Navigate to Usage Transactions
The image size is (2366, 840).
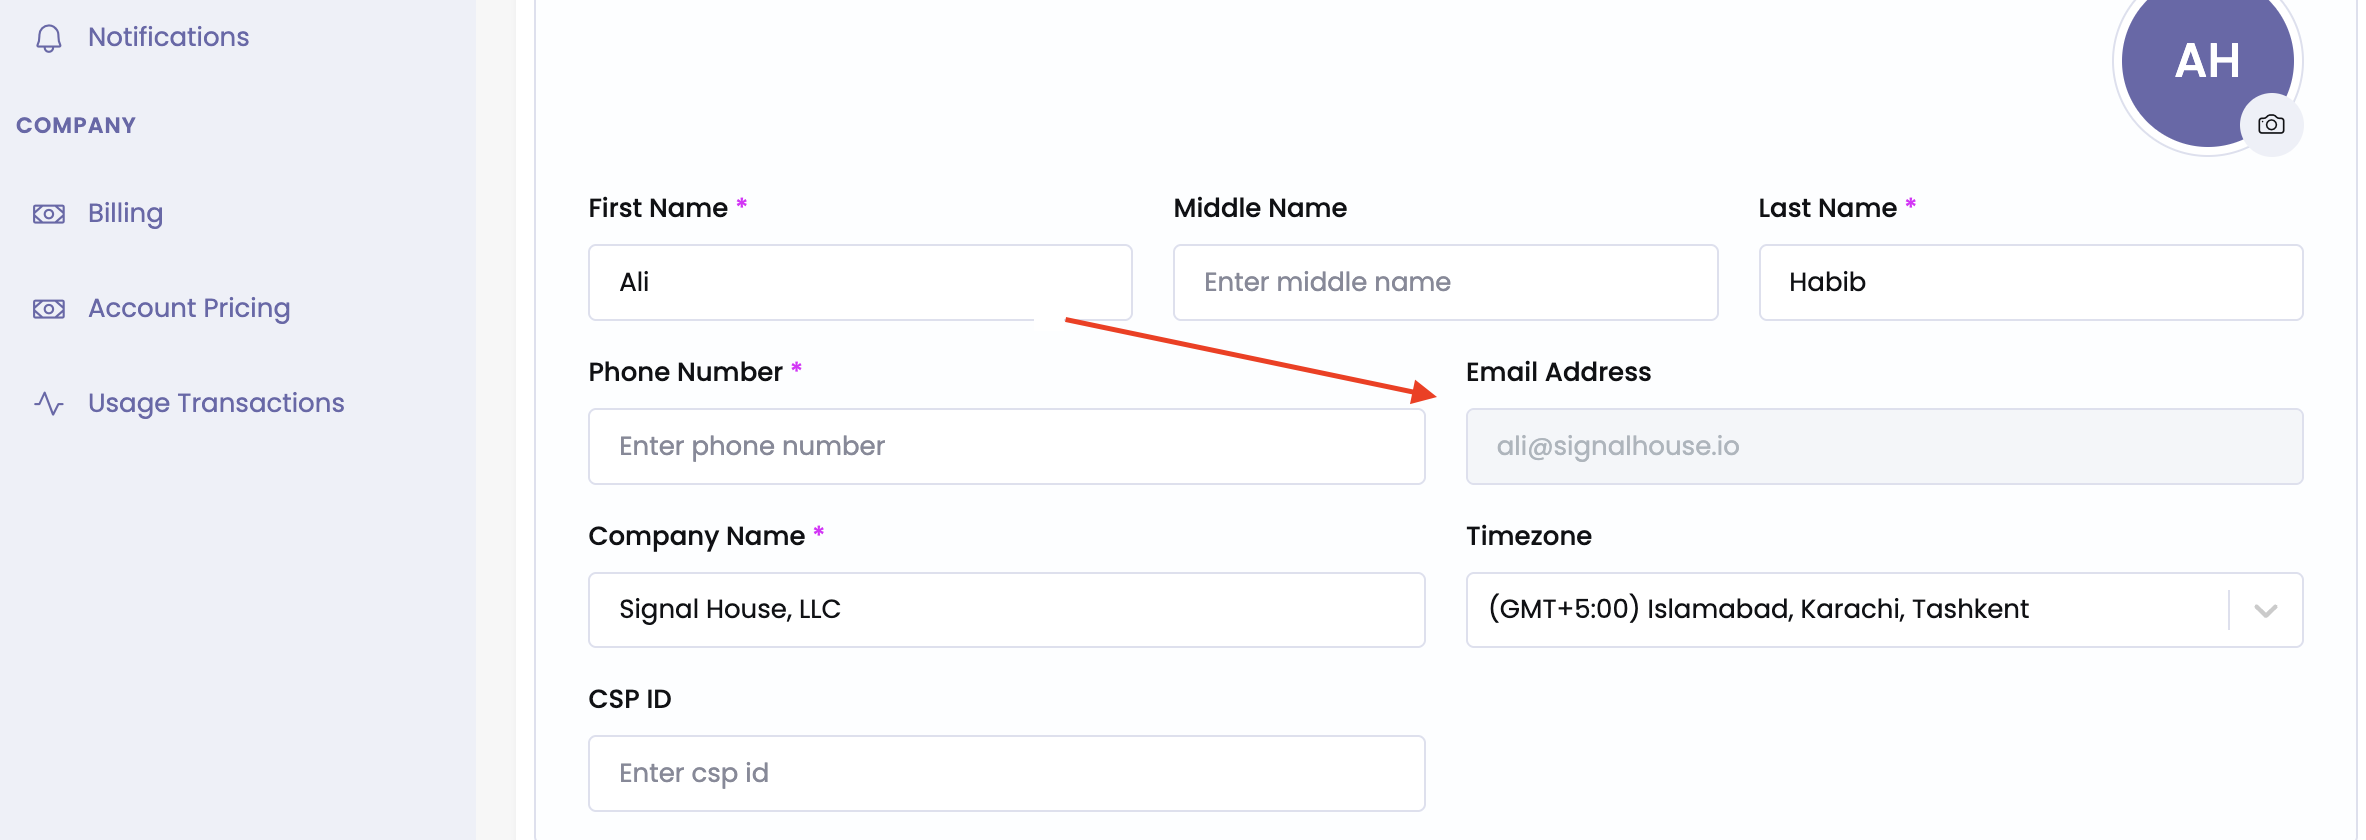coord(216,403)
